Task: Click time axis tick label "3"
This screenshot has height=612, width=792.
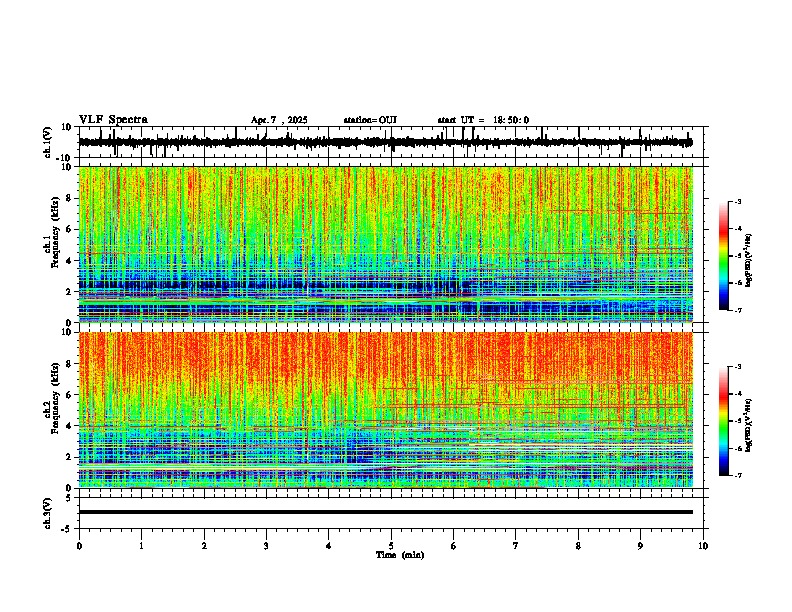Action: (x=266, y=546)
